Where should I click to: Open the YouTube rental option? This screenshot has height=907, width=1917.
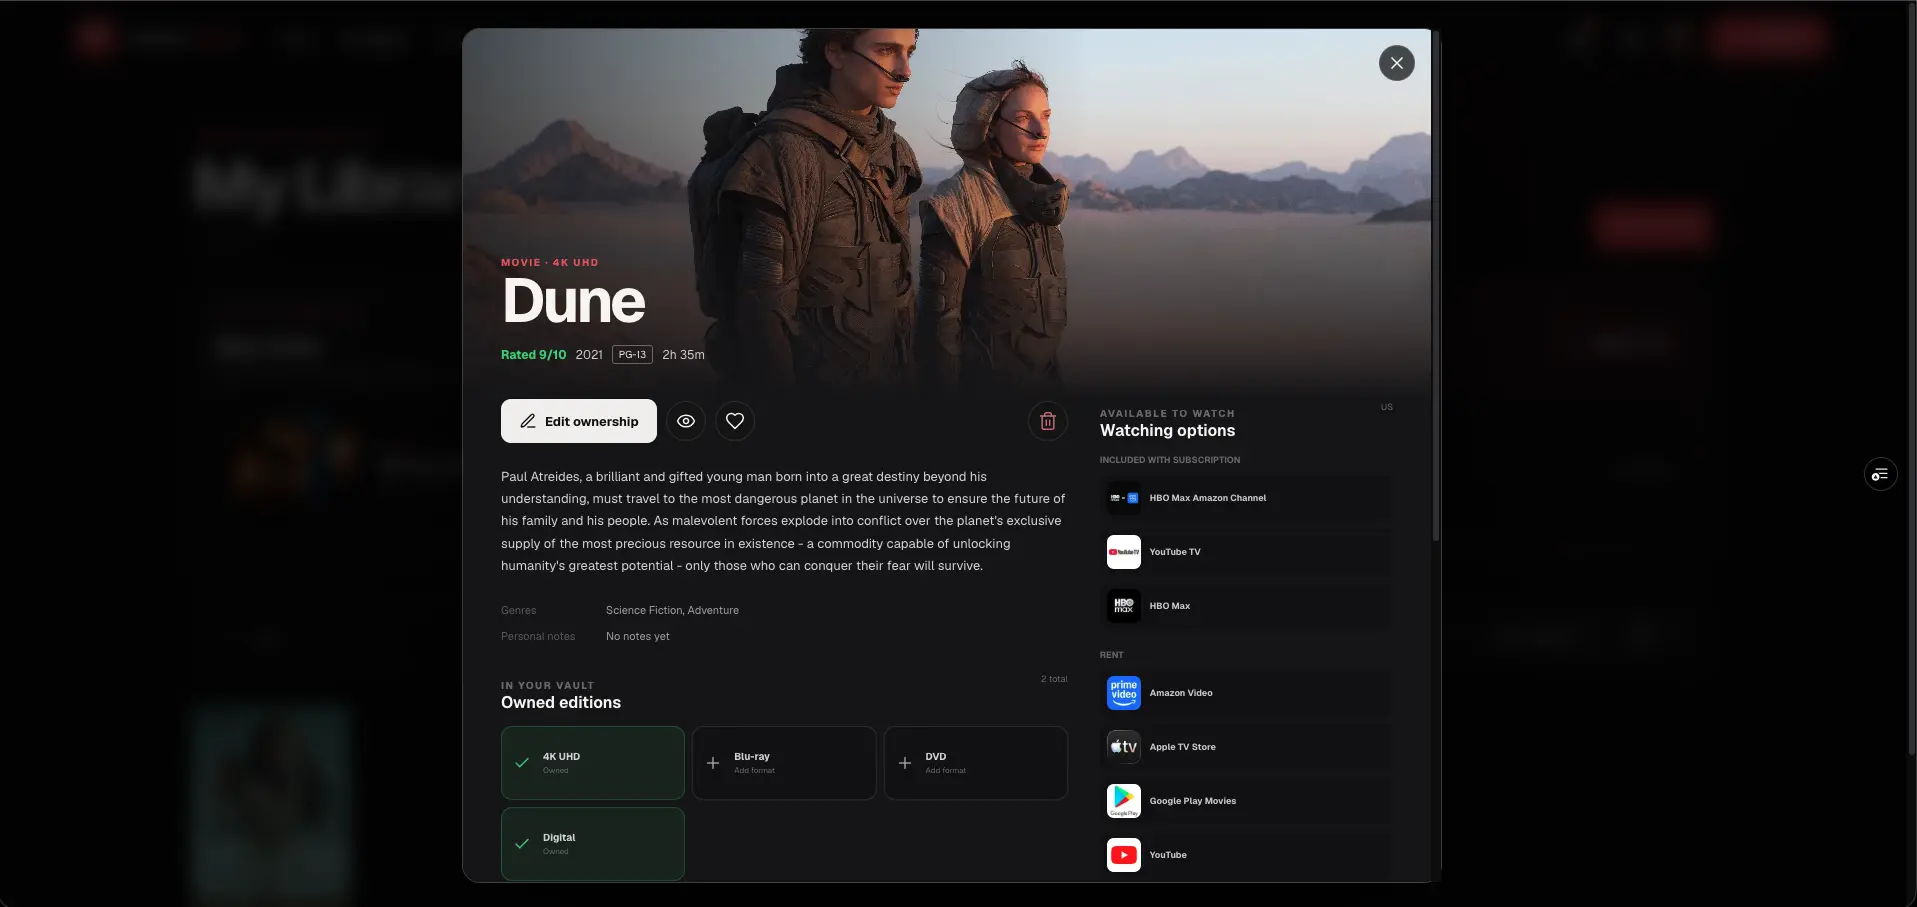click(1246, 855)
